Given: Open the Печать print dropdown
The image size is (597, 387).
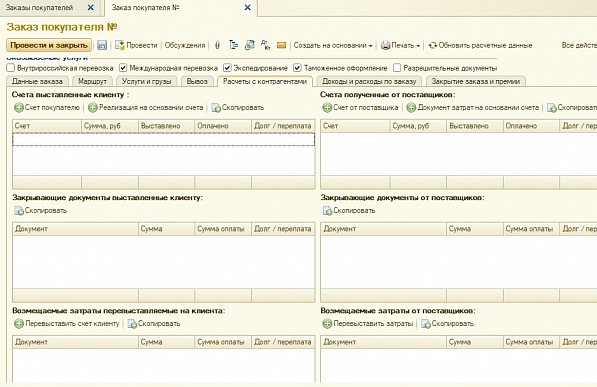Looking at the screenshot, I should click(x=401, y=45).
